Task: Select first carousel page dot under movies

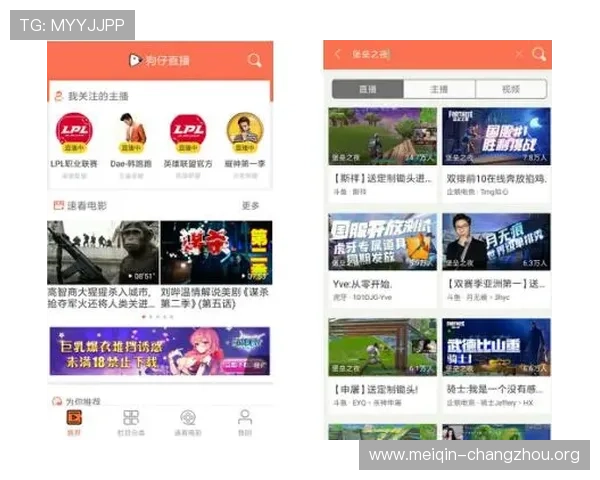Action: point(143,317)
